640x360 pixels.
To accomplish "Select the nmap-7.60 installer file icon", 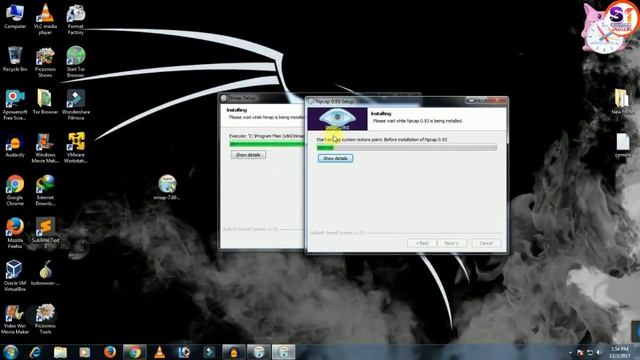I will pyautogui.click(x=167, y=188).
